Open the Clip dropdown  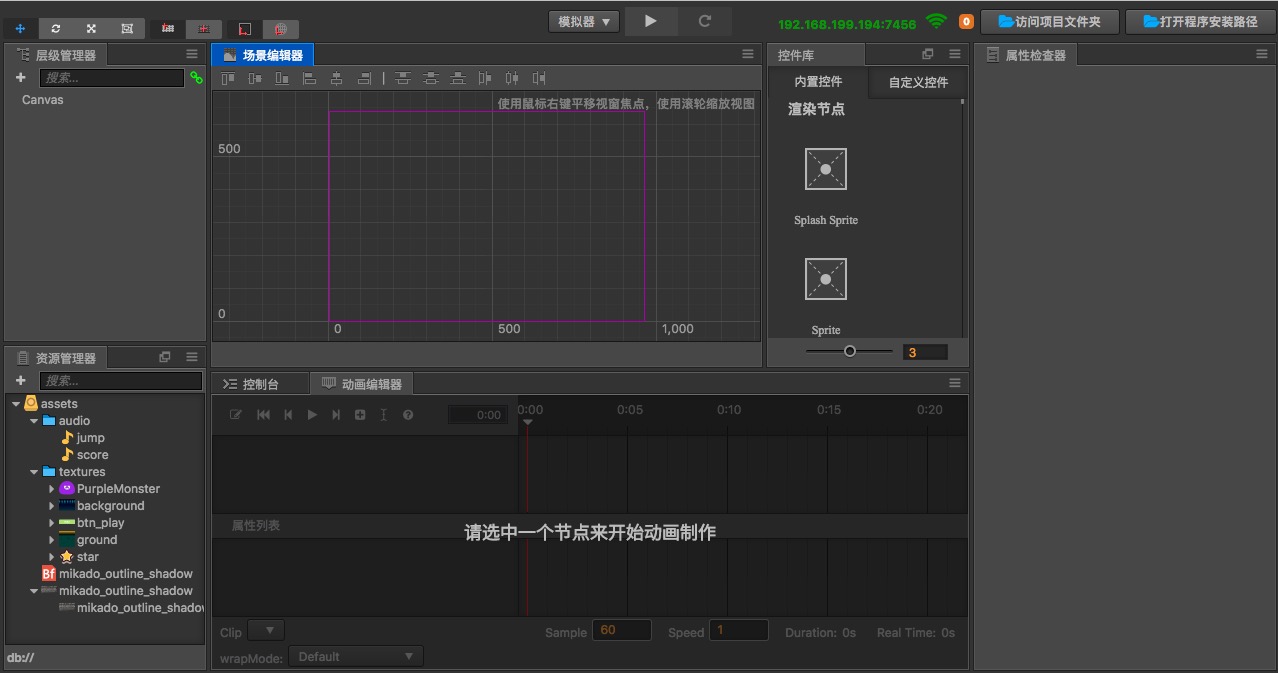pos(266,630)
